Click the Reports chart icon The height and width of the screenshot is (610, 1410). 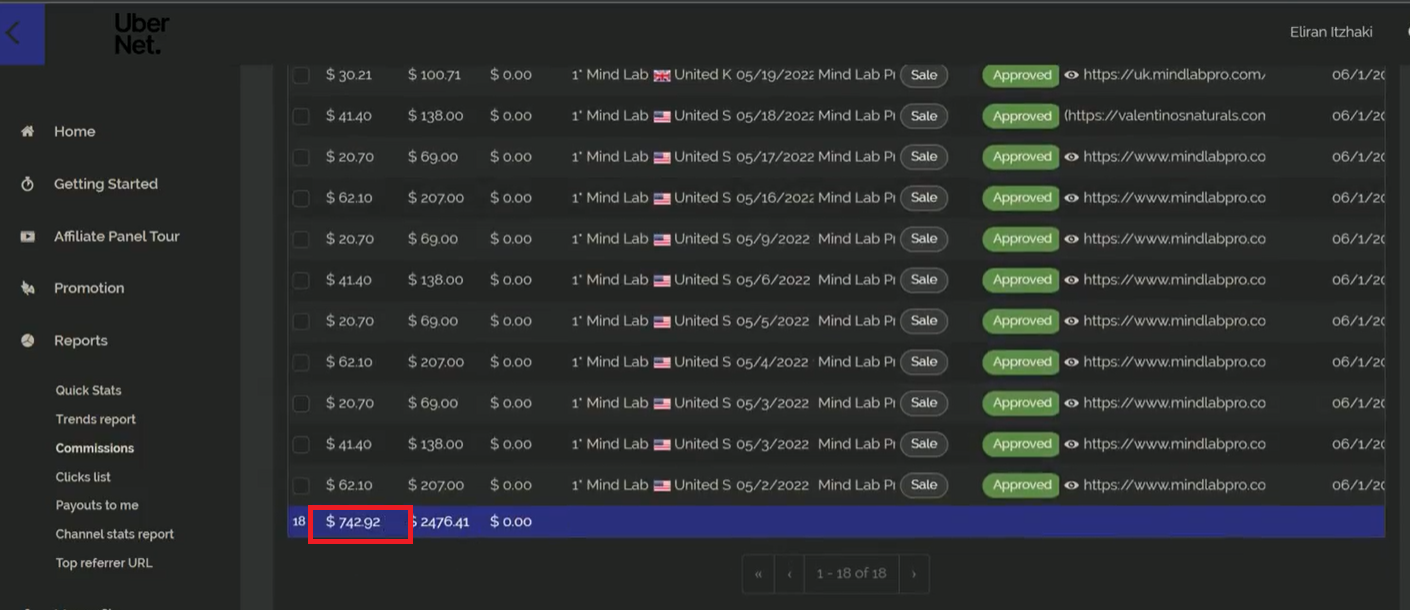28,340
